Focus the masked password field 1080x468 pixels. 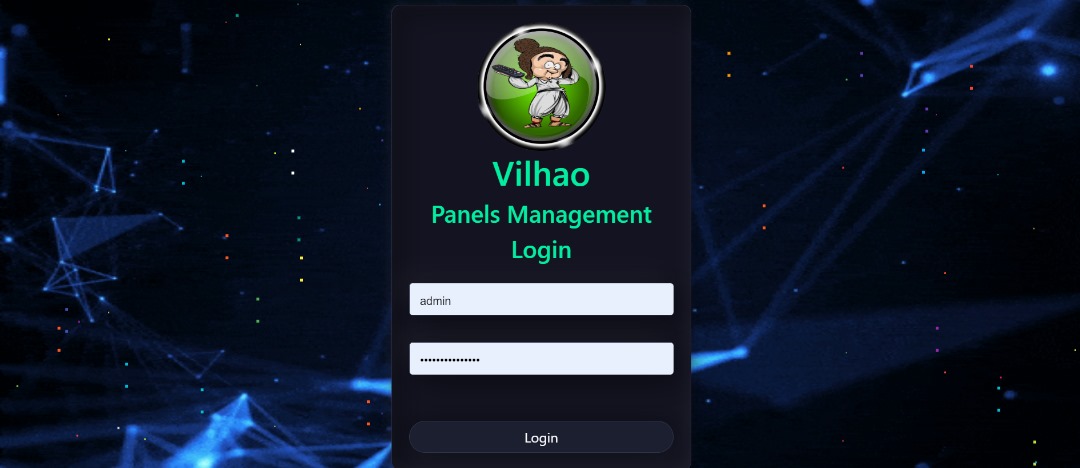[541, 358]
